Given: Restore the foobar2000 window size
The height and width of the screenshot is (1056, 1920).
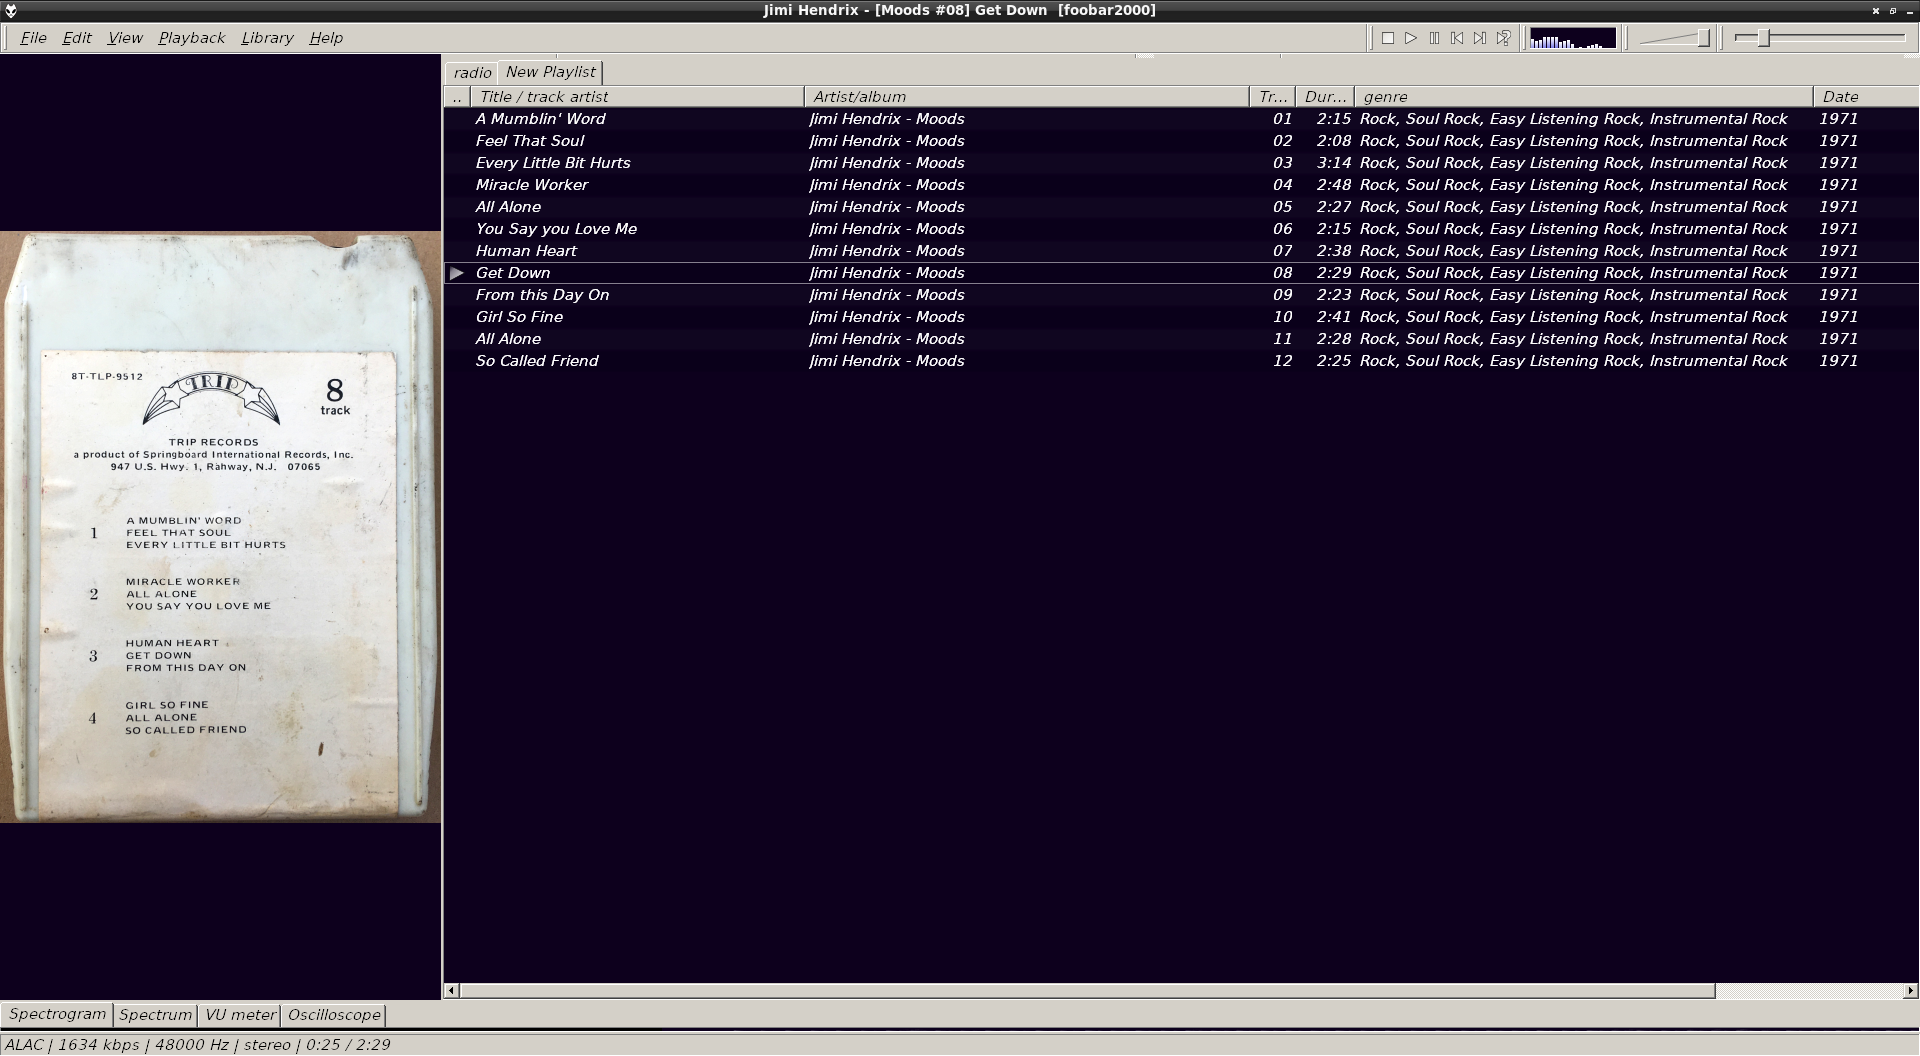Looking at the screenshot, I should (x=1892, y=10).
